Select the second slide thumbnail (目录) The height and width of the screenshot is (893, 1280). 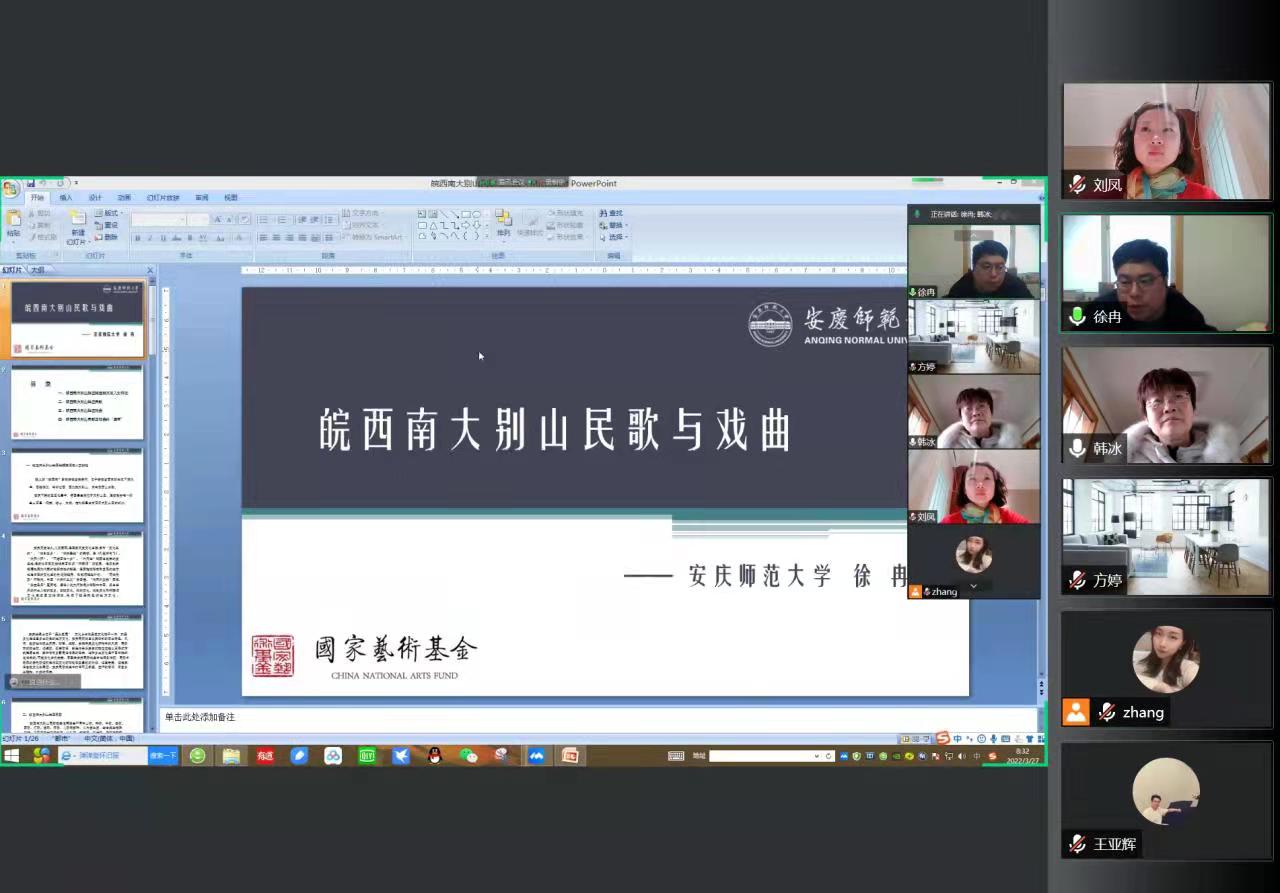click(77, 402)
